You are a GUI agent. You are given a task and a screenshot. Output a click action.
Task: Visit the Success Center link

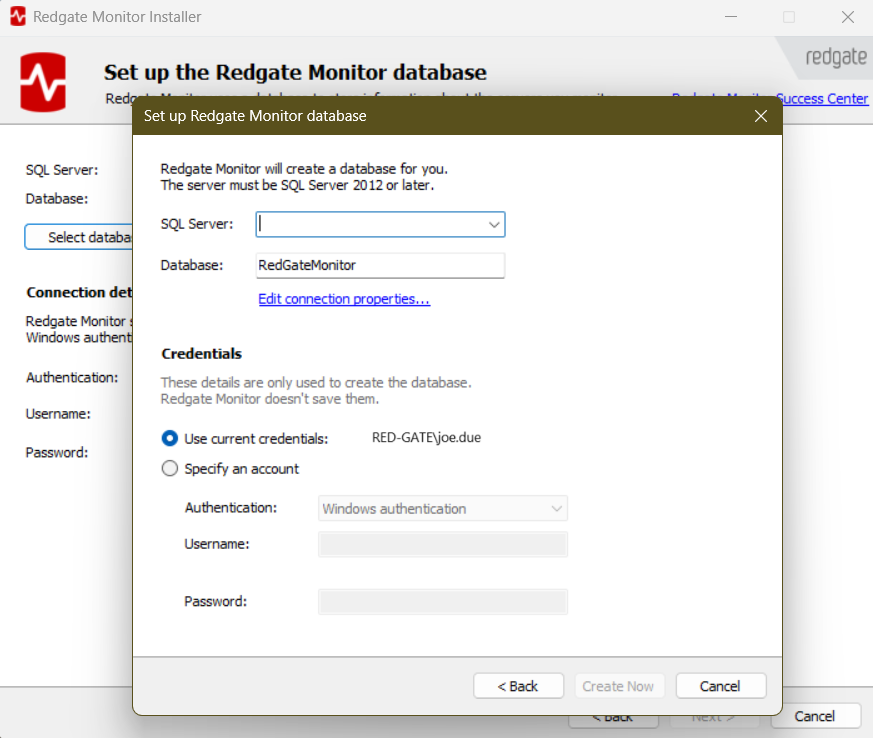[x=822, y=99]
